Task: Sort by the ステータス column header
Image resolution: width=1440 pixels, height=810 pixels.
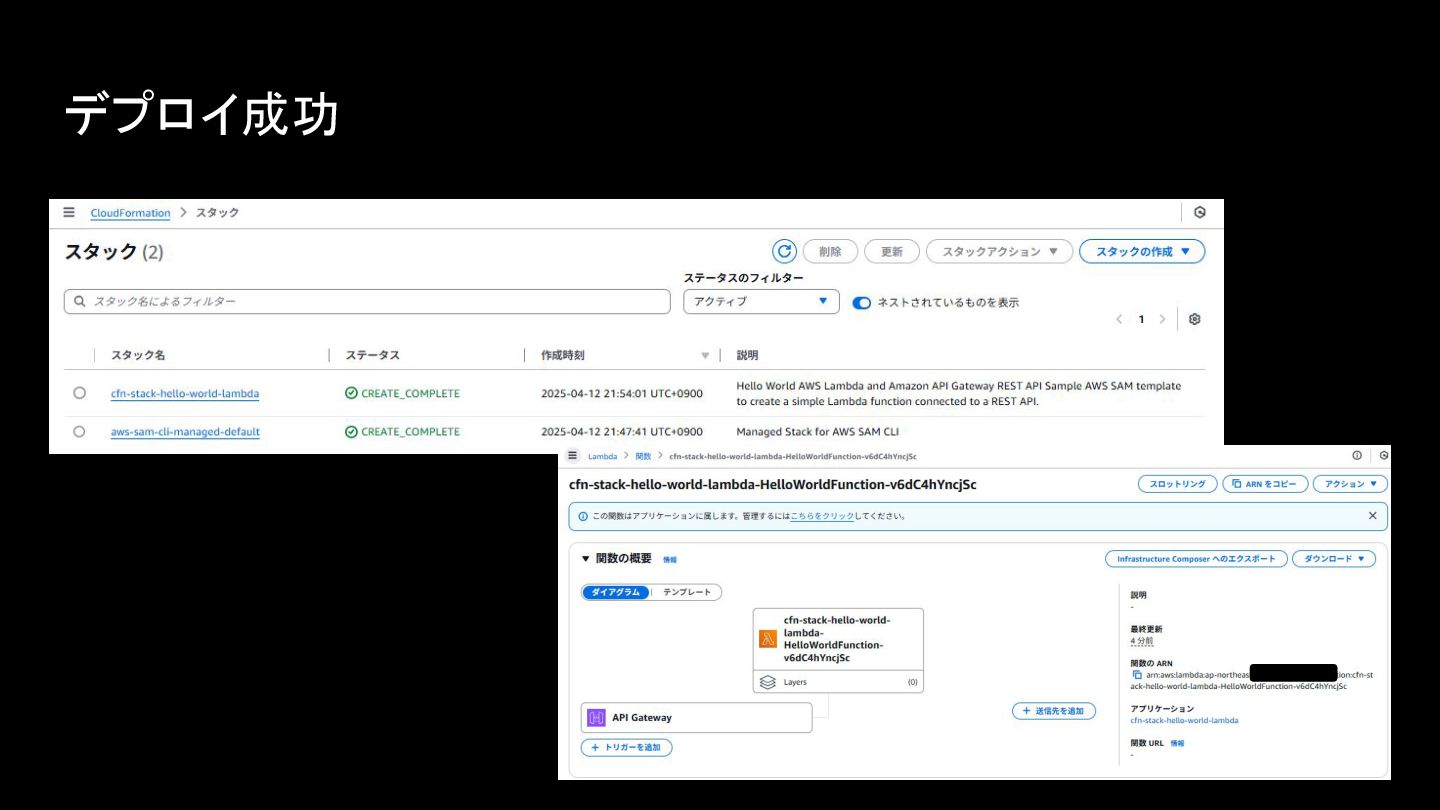Action: point(372,355)
